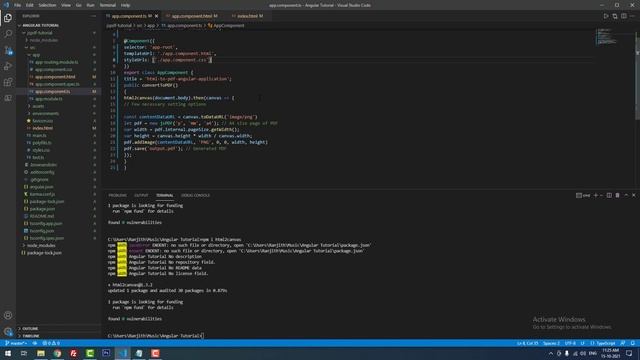
Task: Split the editor to the right
Action: [624, 16]
